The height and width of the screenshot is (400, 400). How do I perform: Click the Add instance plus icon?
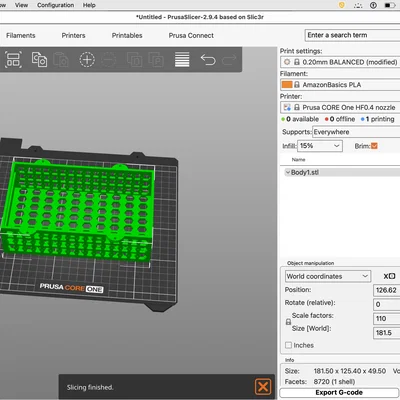point(87,60)
